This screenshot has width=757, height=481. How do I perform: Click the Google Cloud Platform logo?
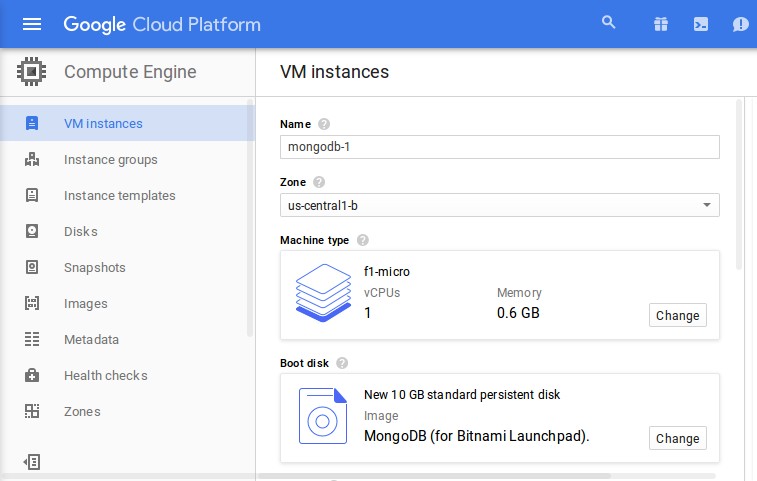click(x=162, y=24)
